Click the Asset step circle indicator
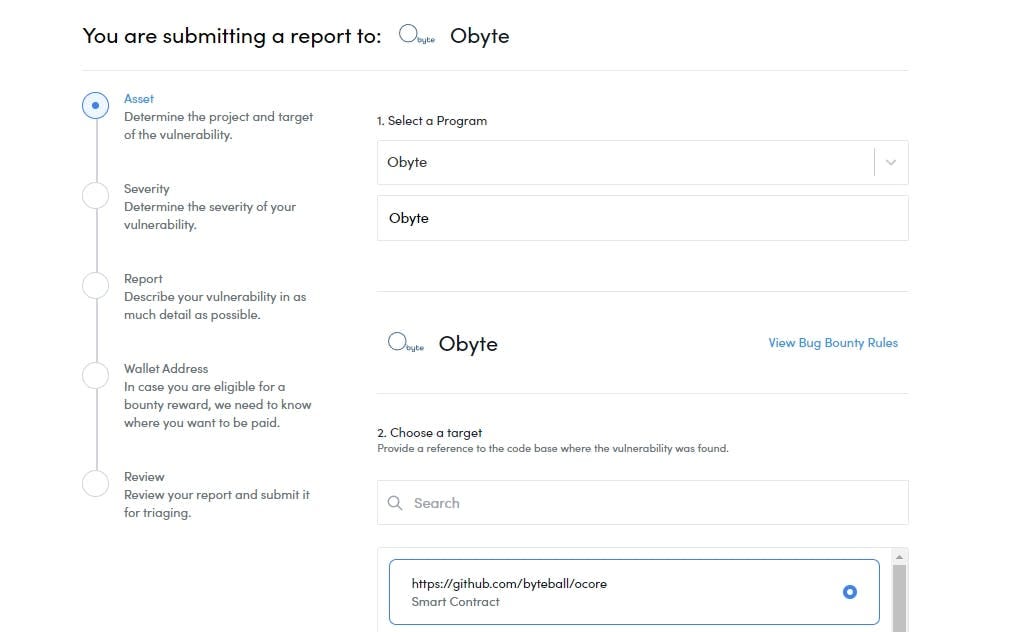Screen dimensions: 1025x632 (x=95, y=105)
